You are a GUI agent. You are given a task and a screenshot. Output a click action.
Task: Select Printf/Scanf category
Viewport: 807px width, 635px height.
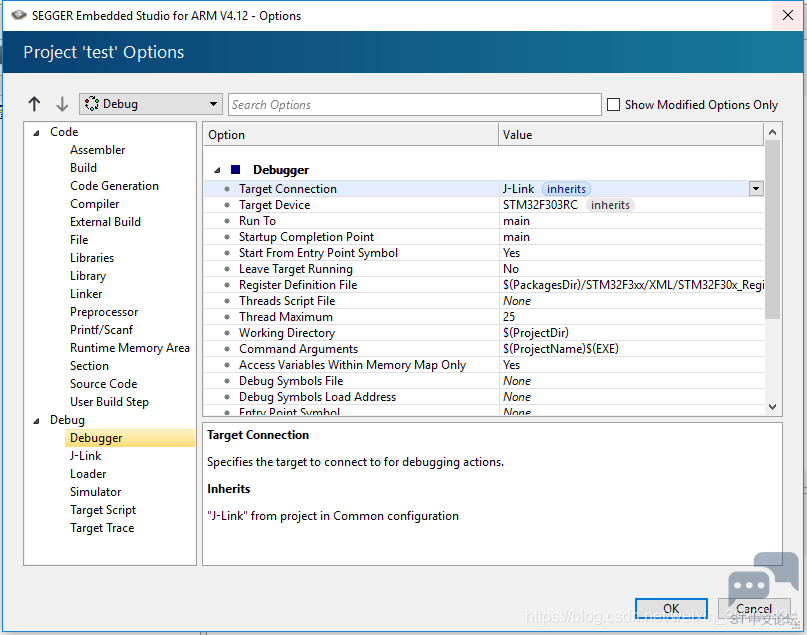pyautogui.click(x=101, y=330)
